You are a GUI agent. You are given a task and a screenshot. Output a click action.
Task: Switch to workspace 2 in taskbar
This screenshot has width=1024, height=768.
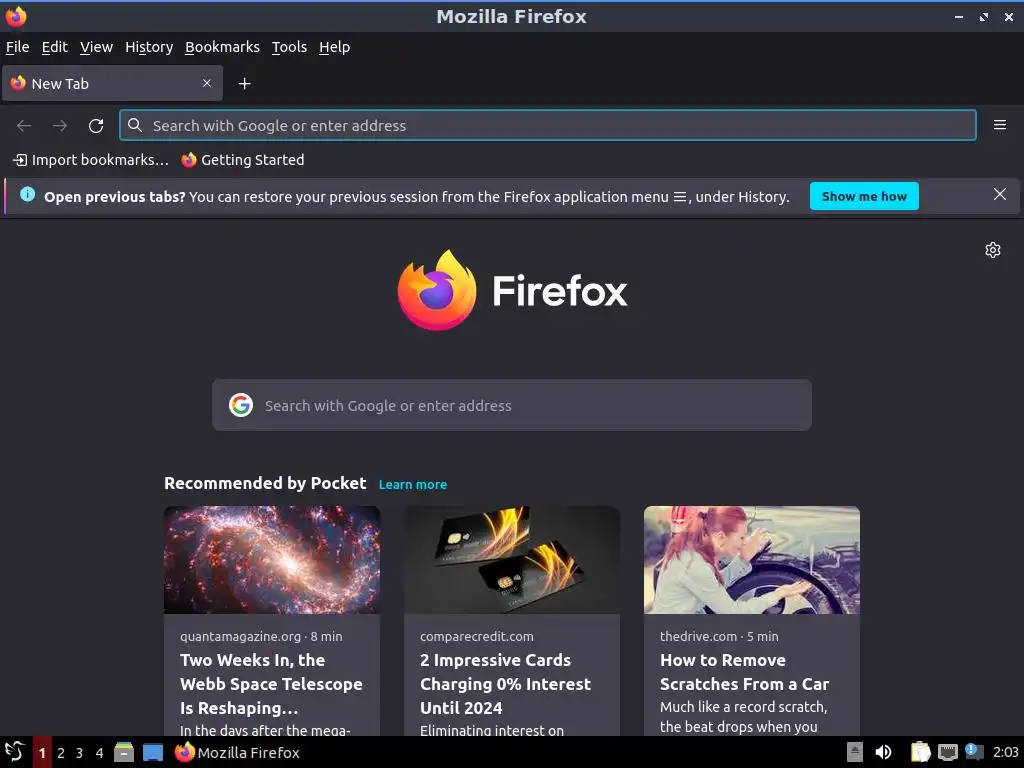pos(61,753)
